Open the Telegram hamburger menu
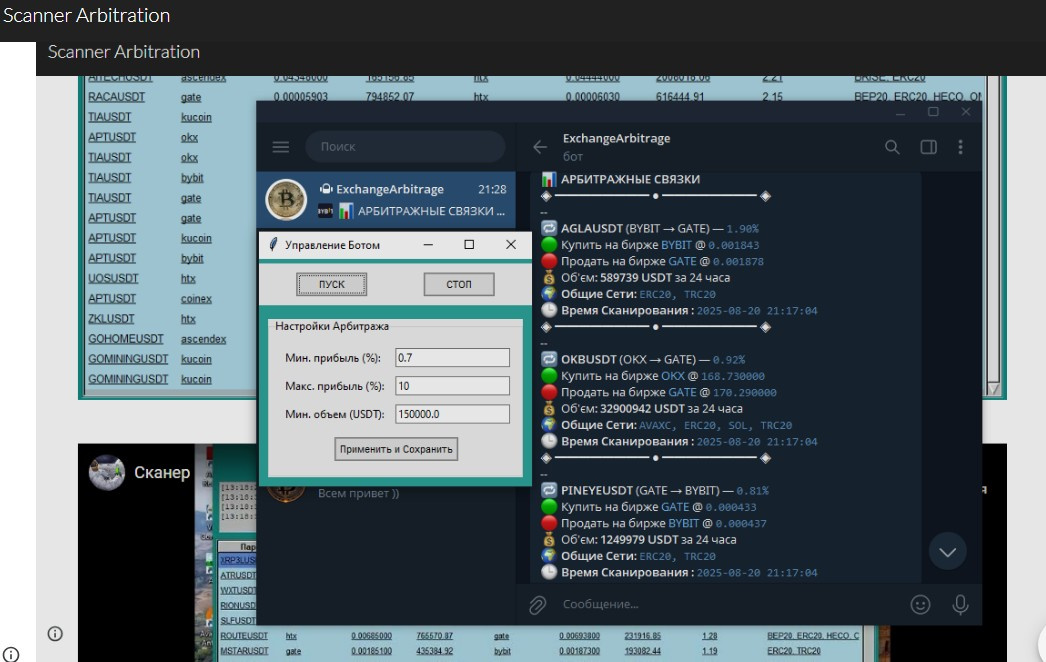The width and height of the screenshot is (1046, 662). (x=281, y=147)
